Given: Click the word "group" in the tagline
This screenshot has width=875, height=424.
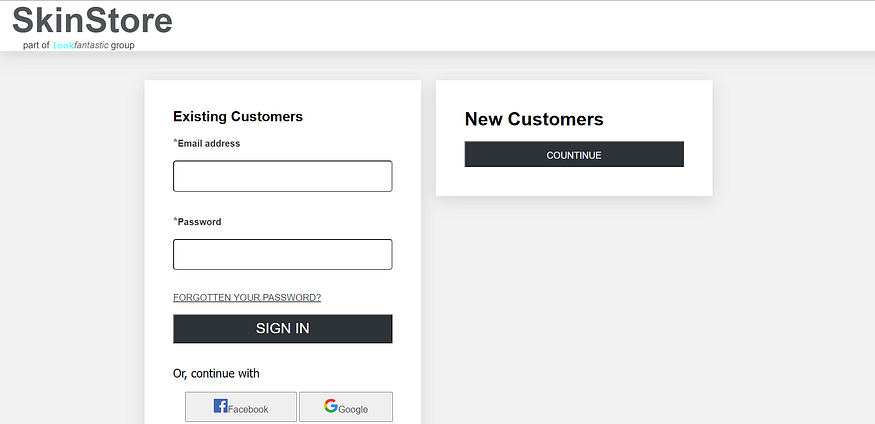Looking at the screenshot, I should click(123, 45).
